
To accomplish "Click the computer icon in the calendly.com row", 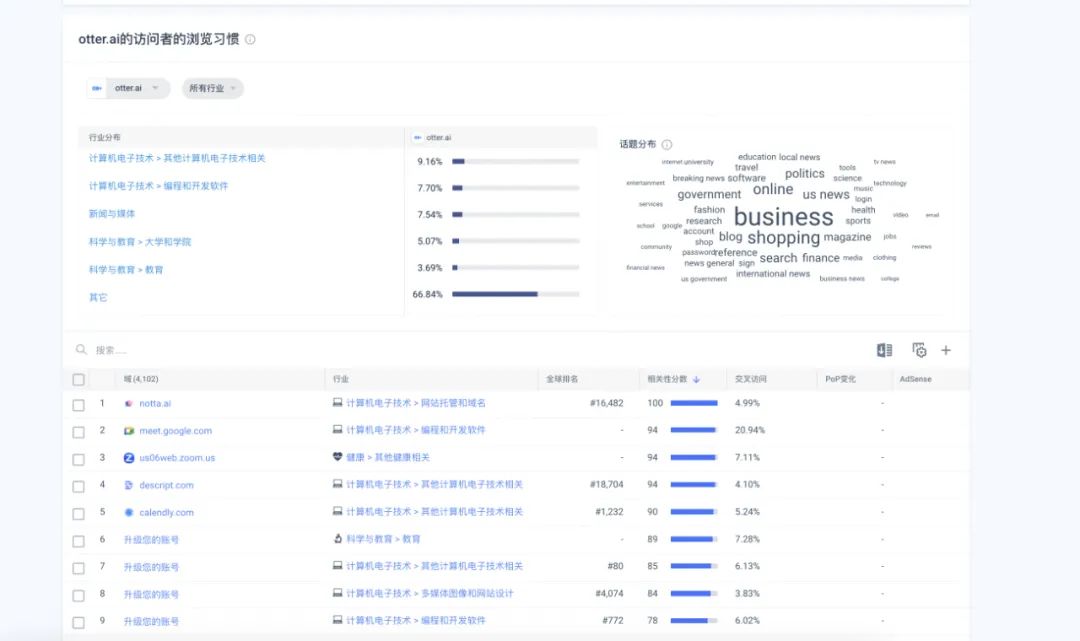I will (338, 512).
